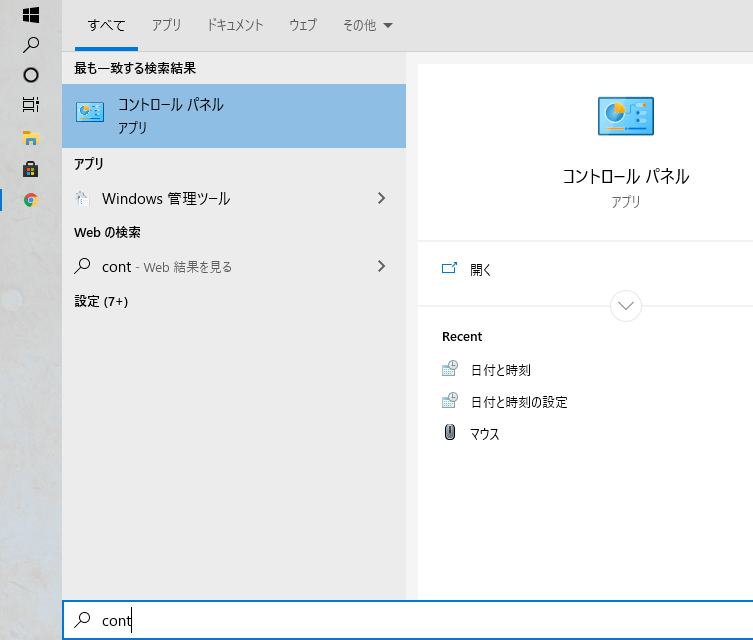Click mouse icon beside マウス
This screenshot has height=640, width=753.
point(450,432)
